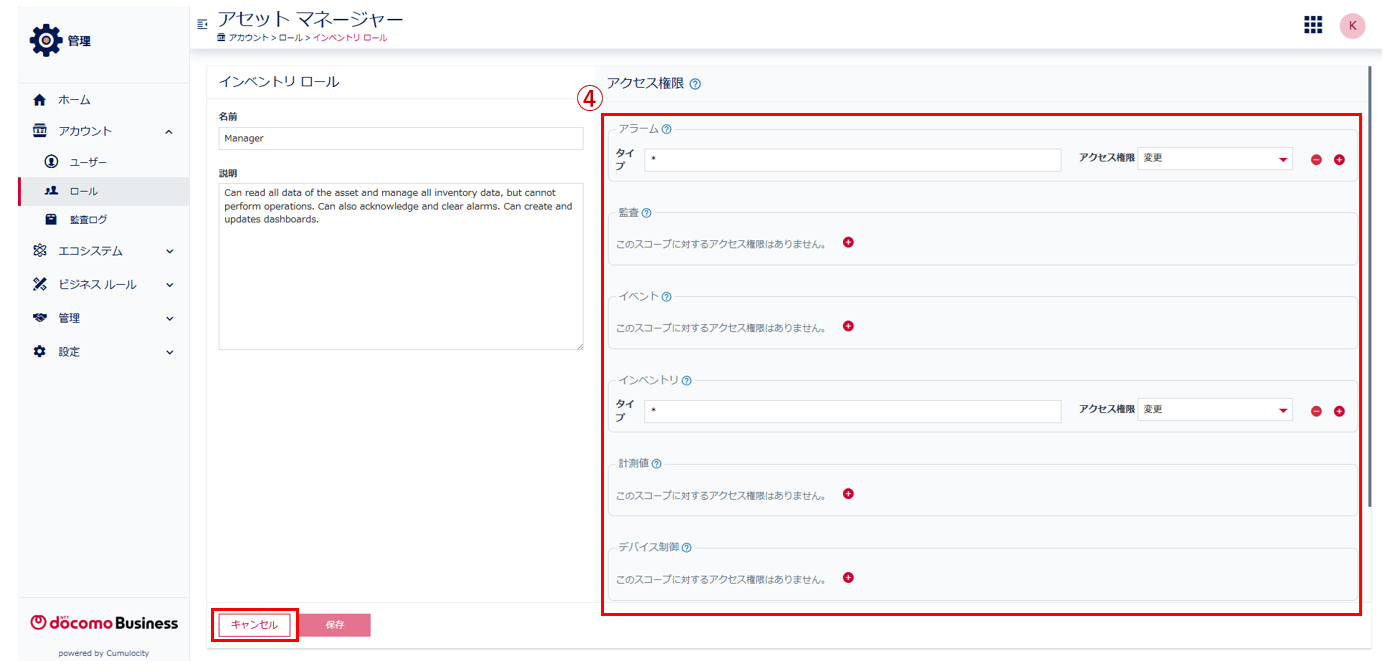The image size is (1388, 671).
Task: Toggle the sidebar collapse icon beside title
Action: (x=203, y=23)
